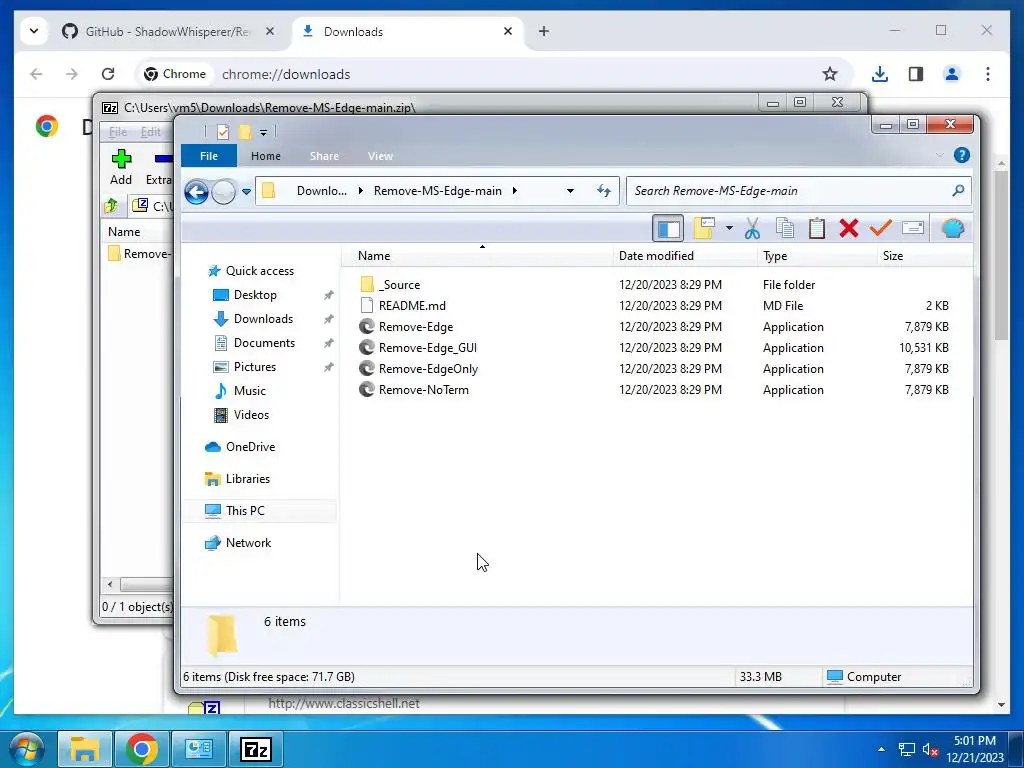Click the Properties quick access toolbar icon
1024x768 pixels.
click(x=223, y=132)
